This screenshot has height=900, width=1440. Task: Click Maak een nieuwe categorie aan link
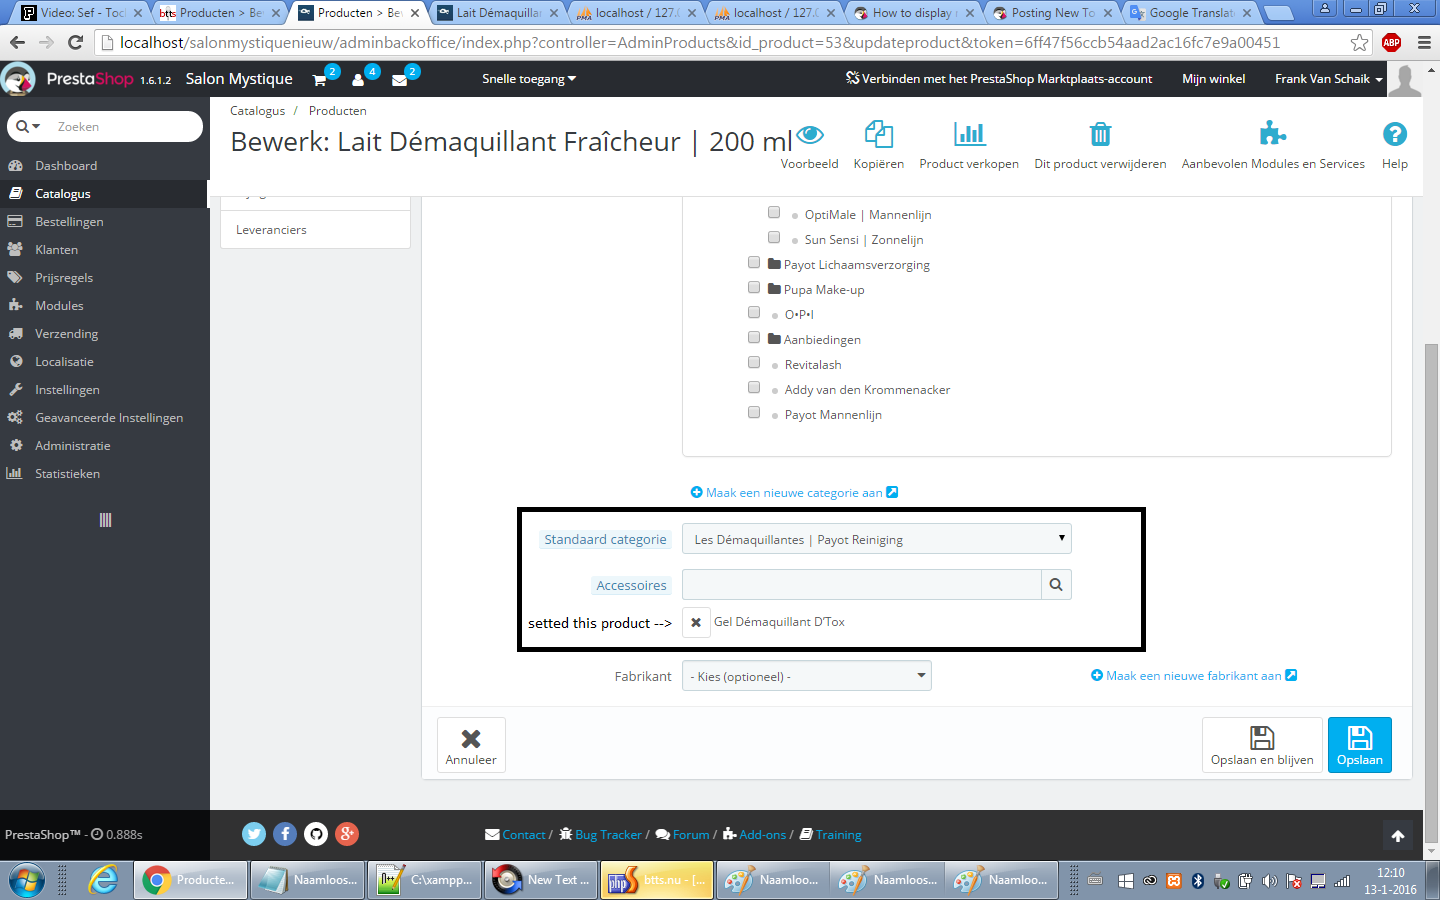[x=794, y=492]
